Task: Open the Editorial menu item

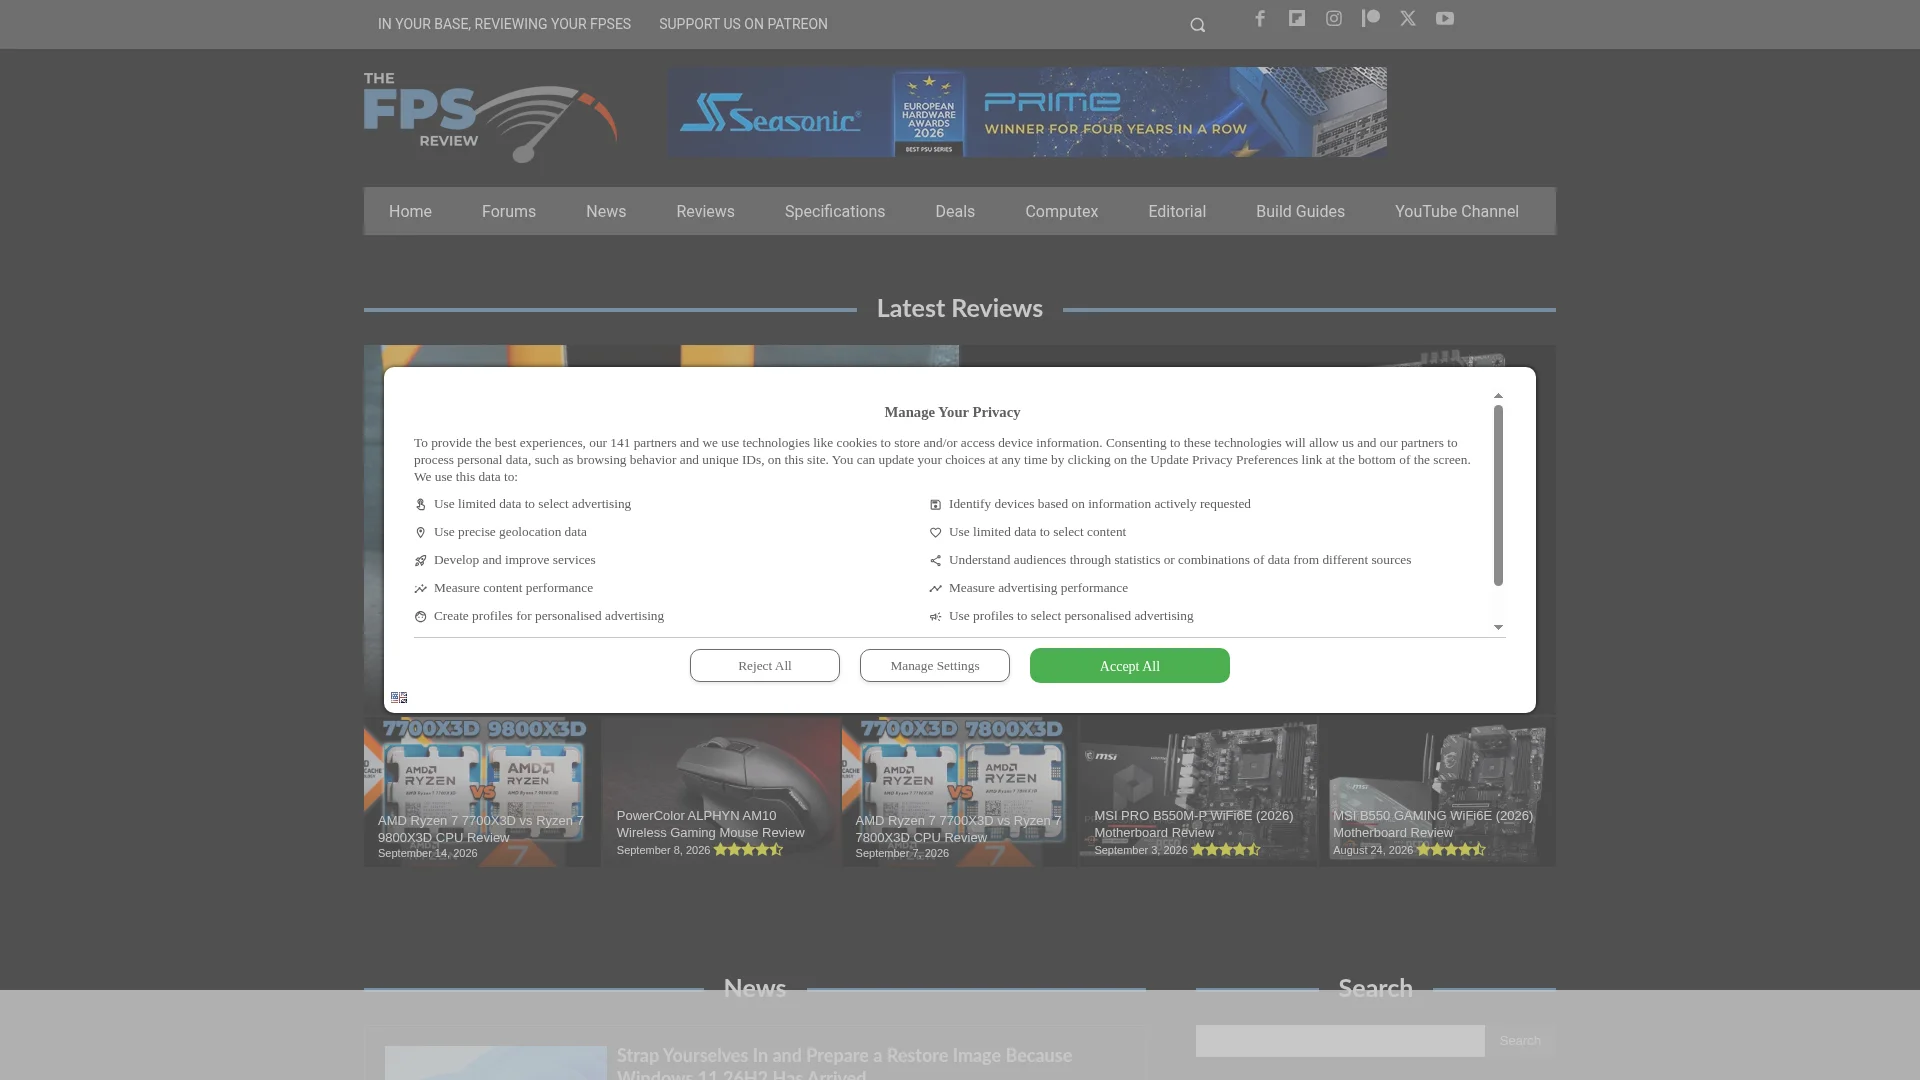Action: click(1177, 212)
